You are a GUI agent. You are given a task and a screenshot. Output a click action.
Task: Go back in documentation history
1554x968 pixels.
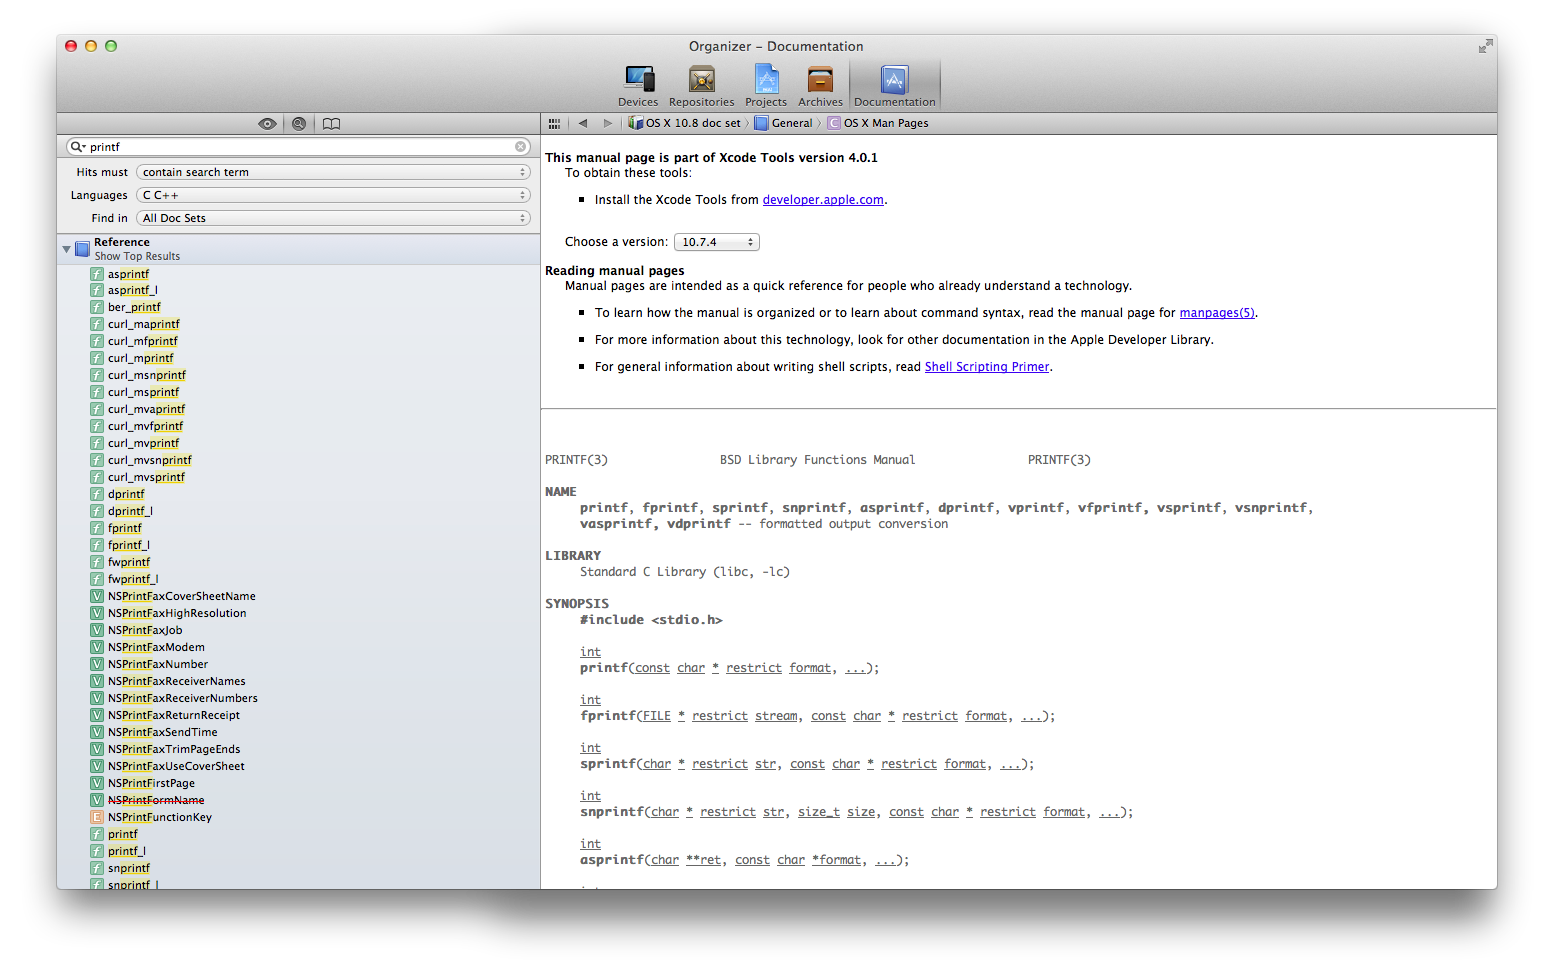click(583, 124)
